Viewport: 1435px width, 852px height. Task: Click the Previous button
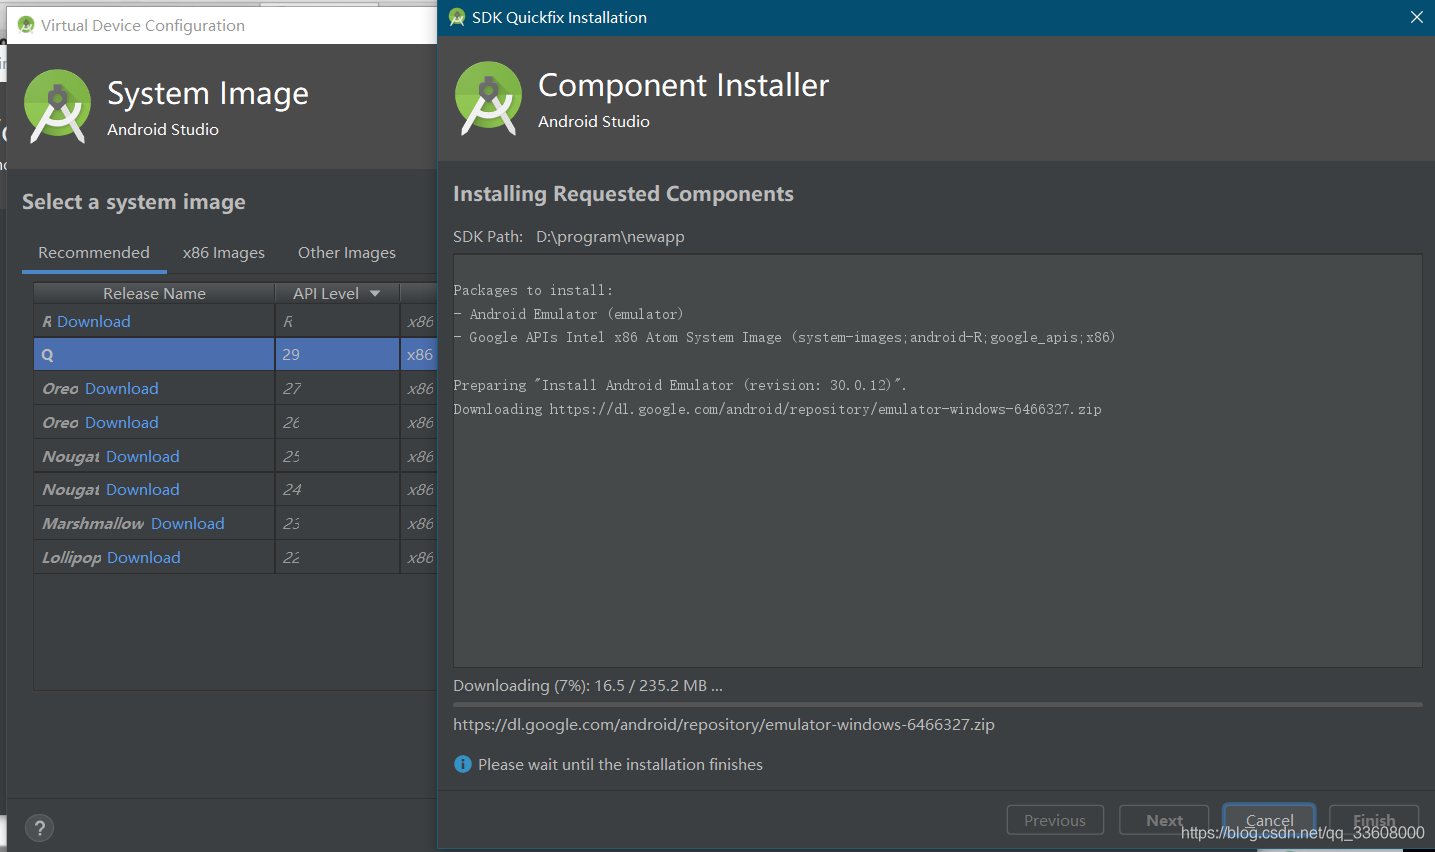tap(1055, 820)
